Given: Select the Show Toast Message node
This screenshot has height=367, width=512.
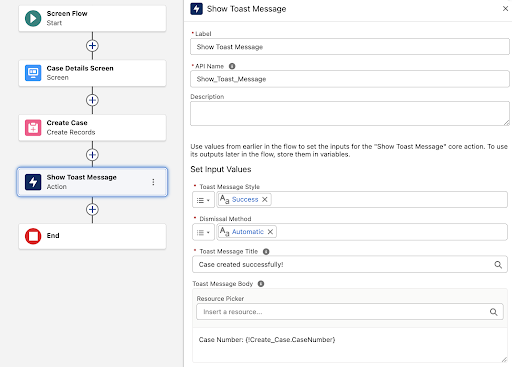Looking at the screenshot, I should point(92,182).
